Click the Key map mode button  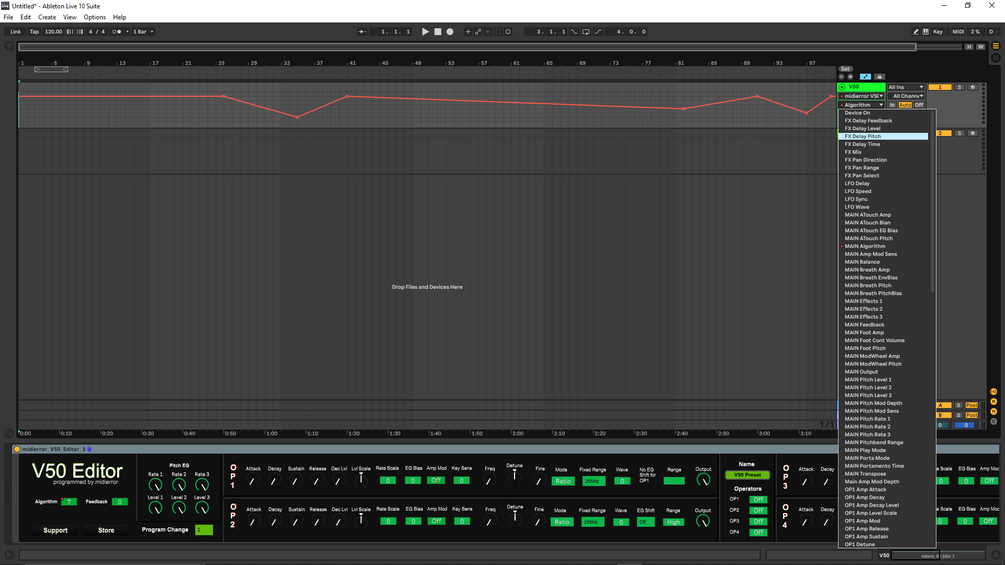click(938, 31)
